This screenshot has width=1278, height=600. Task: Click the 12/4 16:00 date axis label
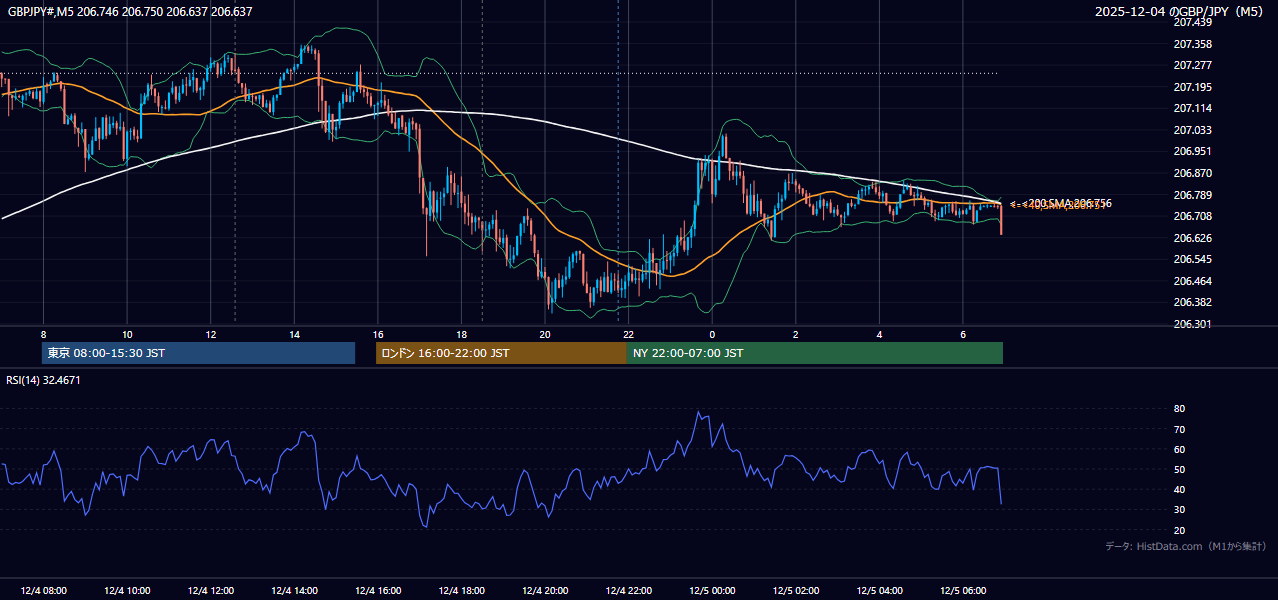tap(378, 590)
